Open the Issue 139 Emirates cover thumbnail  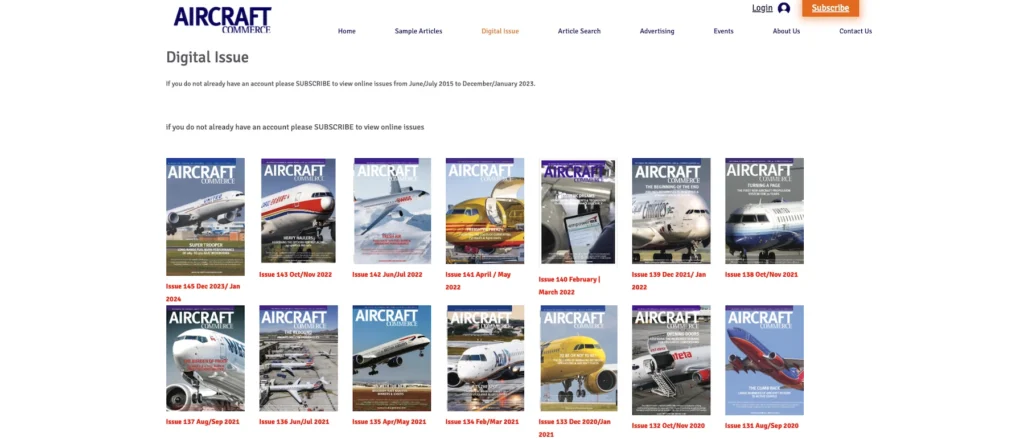(x=671, y=210)
